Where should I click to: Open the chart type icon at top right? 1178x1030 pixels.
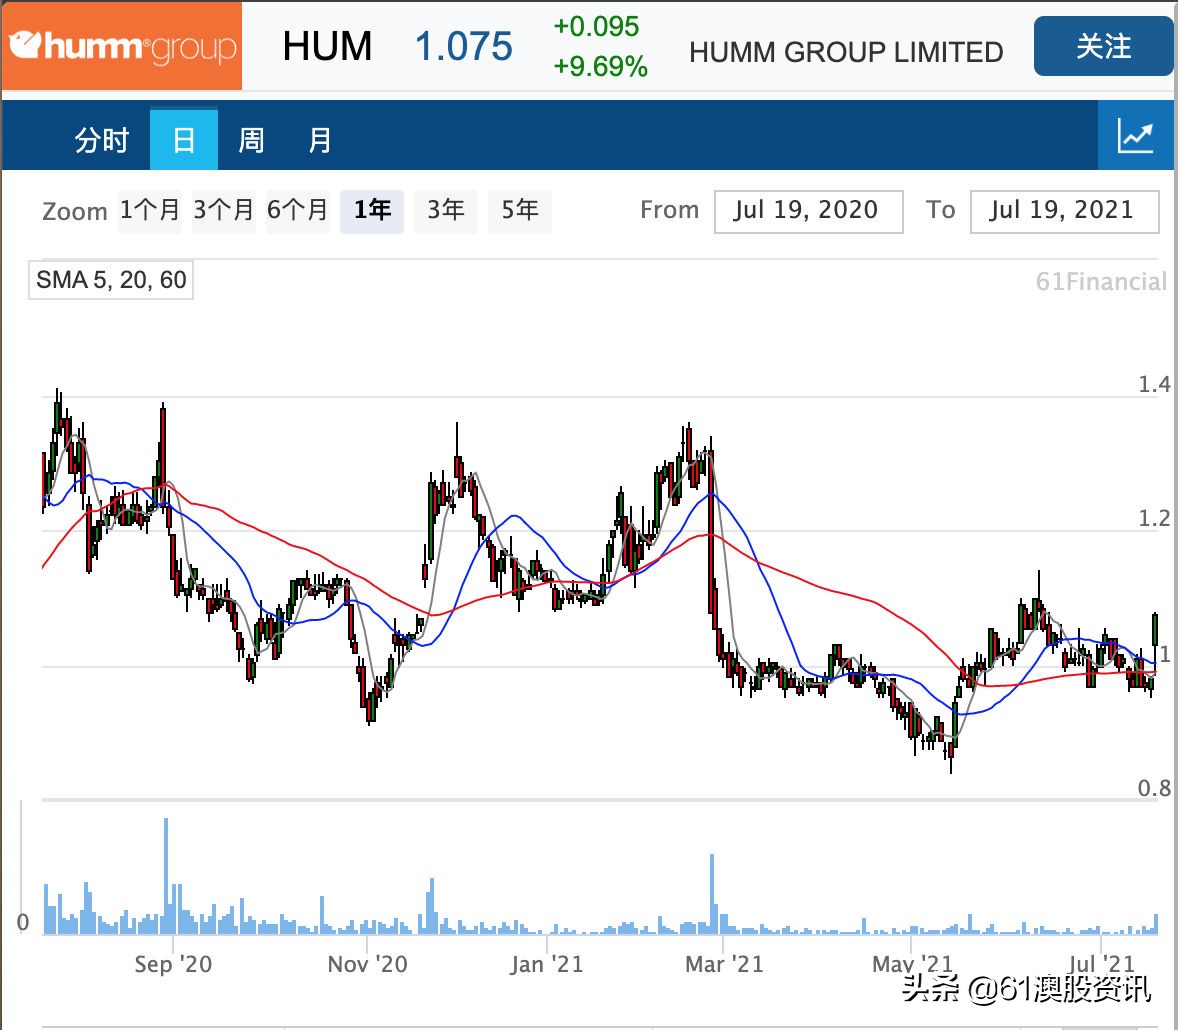click(x=1136, y=135)
